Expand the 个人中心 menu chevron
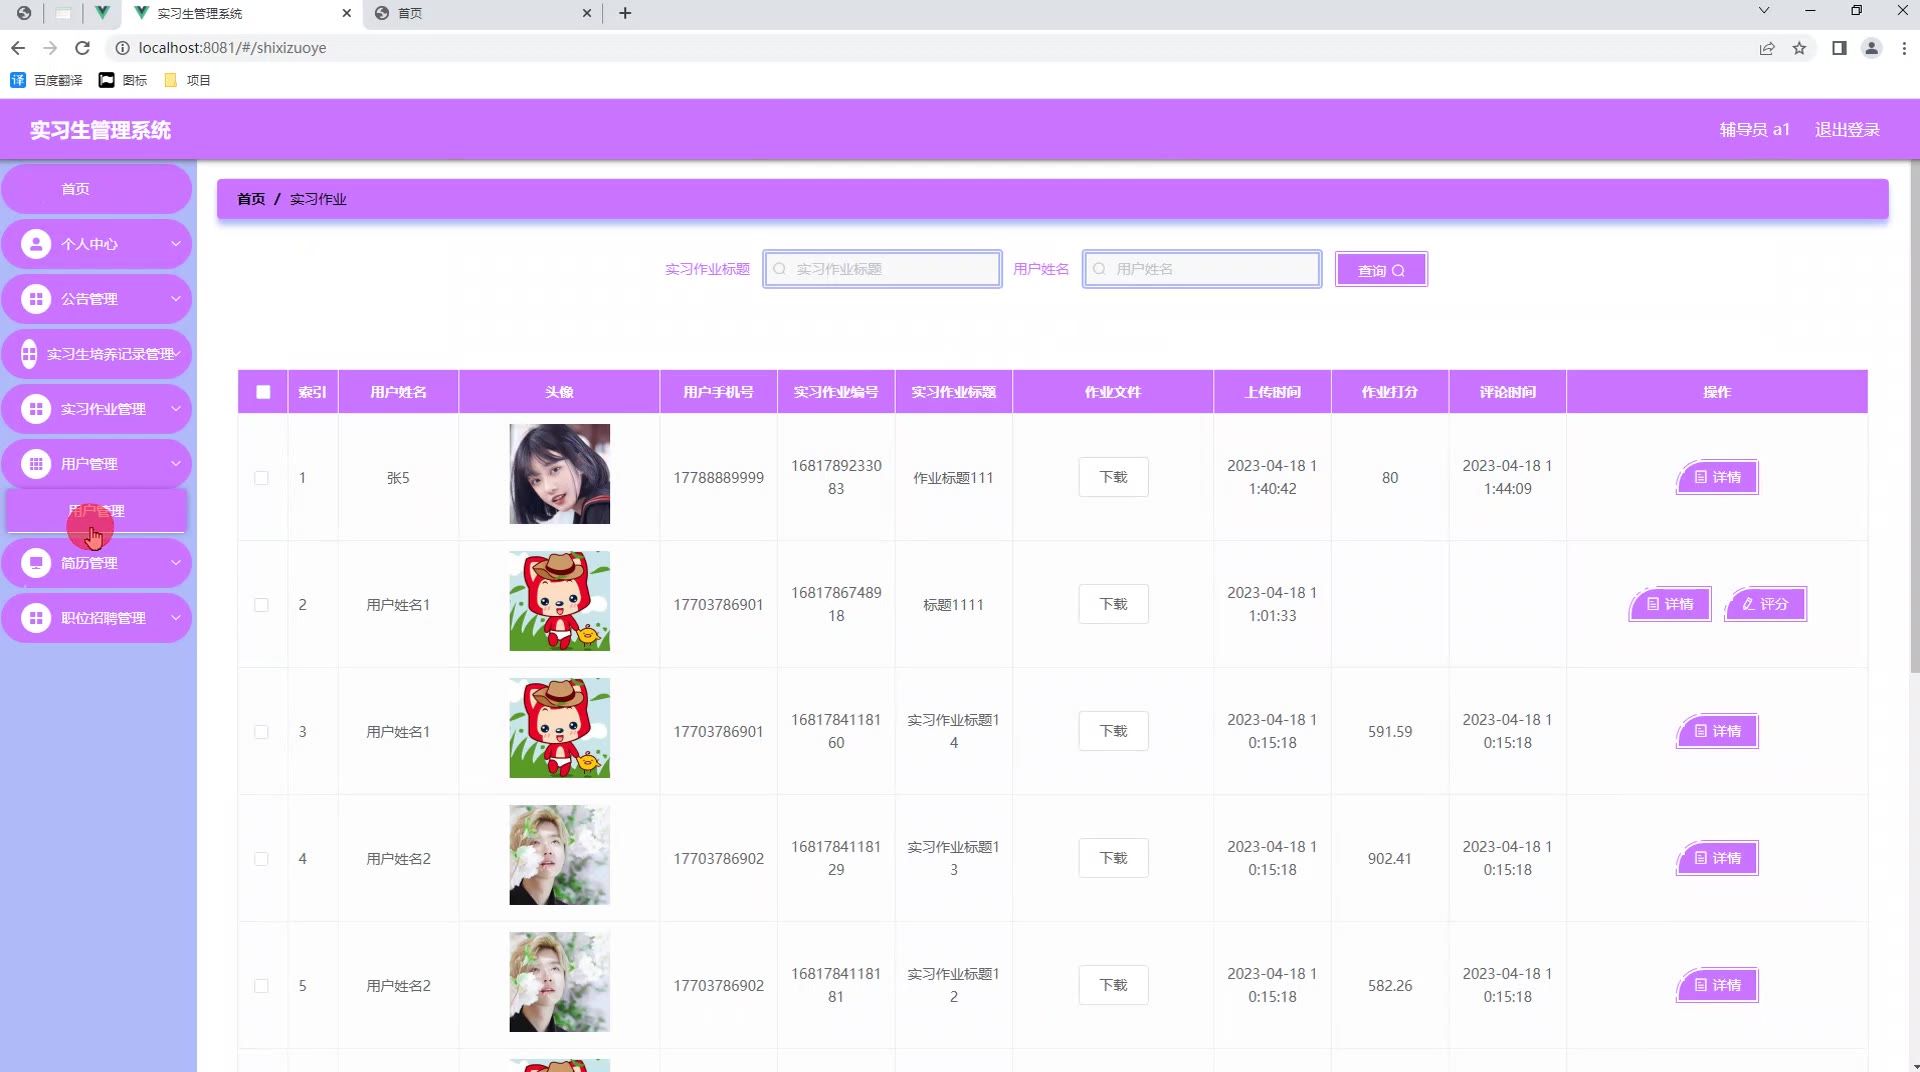Image resolution: width=1920 pixels, height=1072 pixels. click(x=175, y=244)
